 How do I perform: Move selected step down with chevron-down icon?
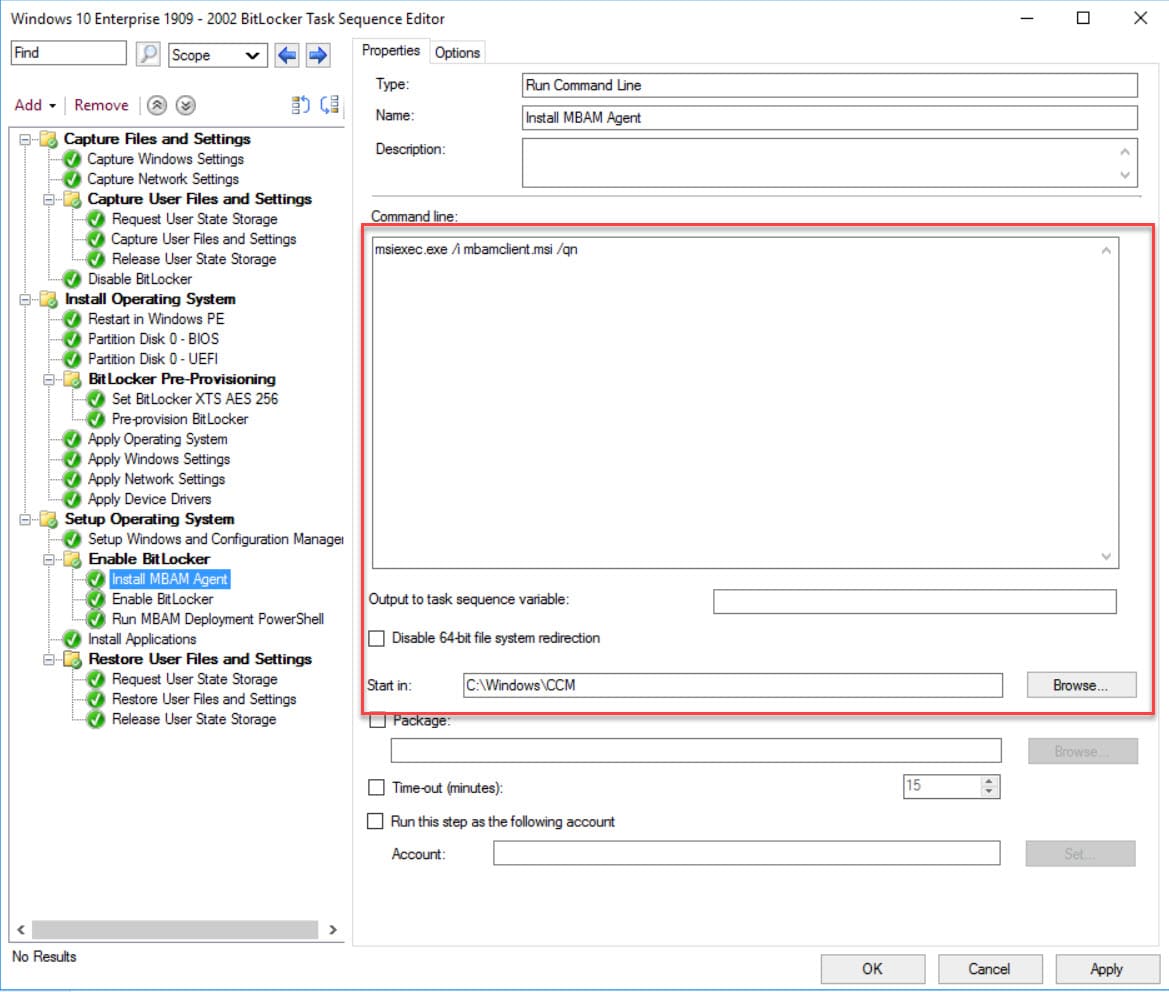[185, 105]
